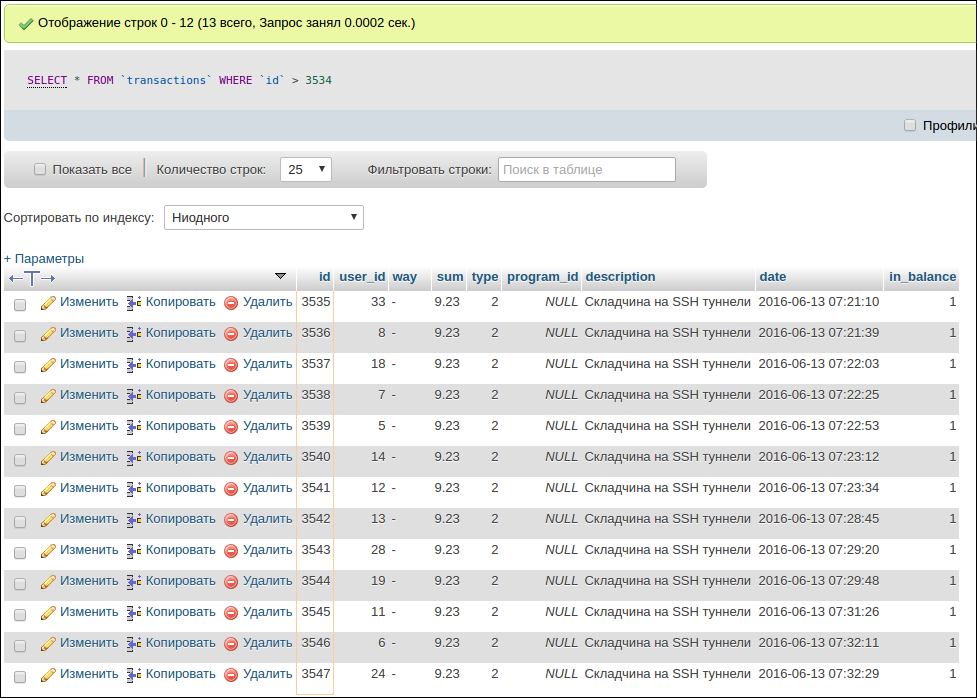The image size is (977, 698).
Task: Click the pencil edit icon for row 3535
Action: tap(48, 304)
